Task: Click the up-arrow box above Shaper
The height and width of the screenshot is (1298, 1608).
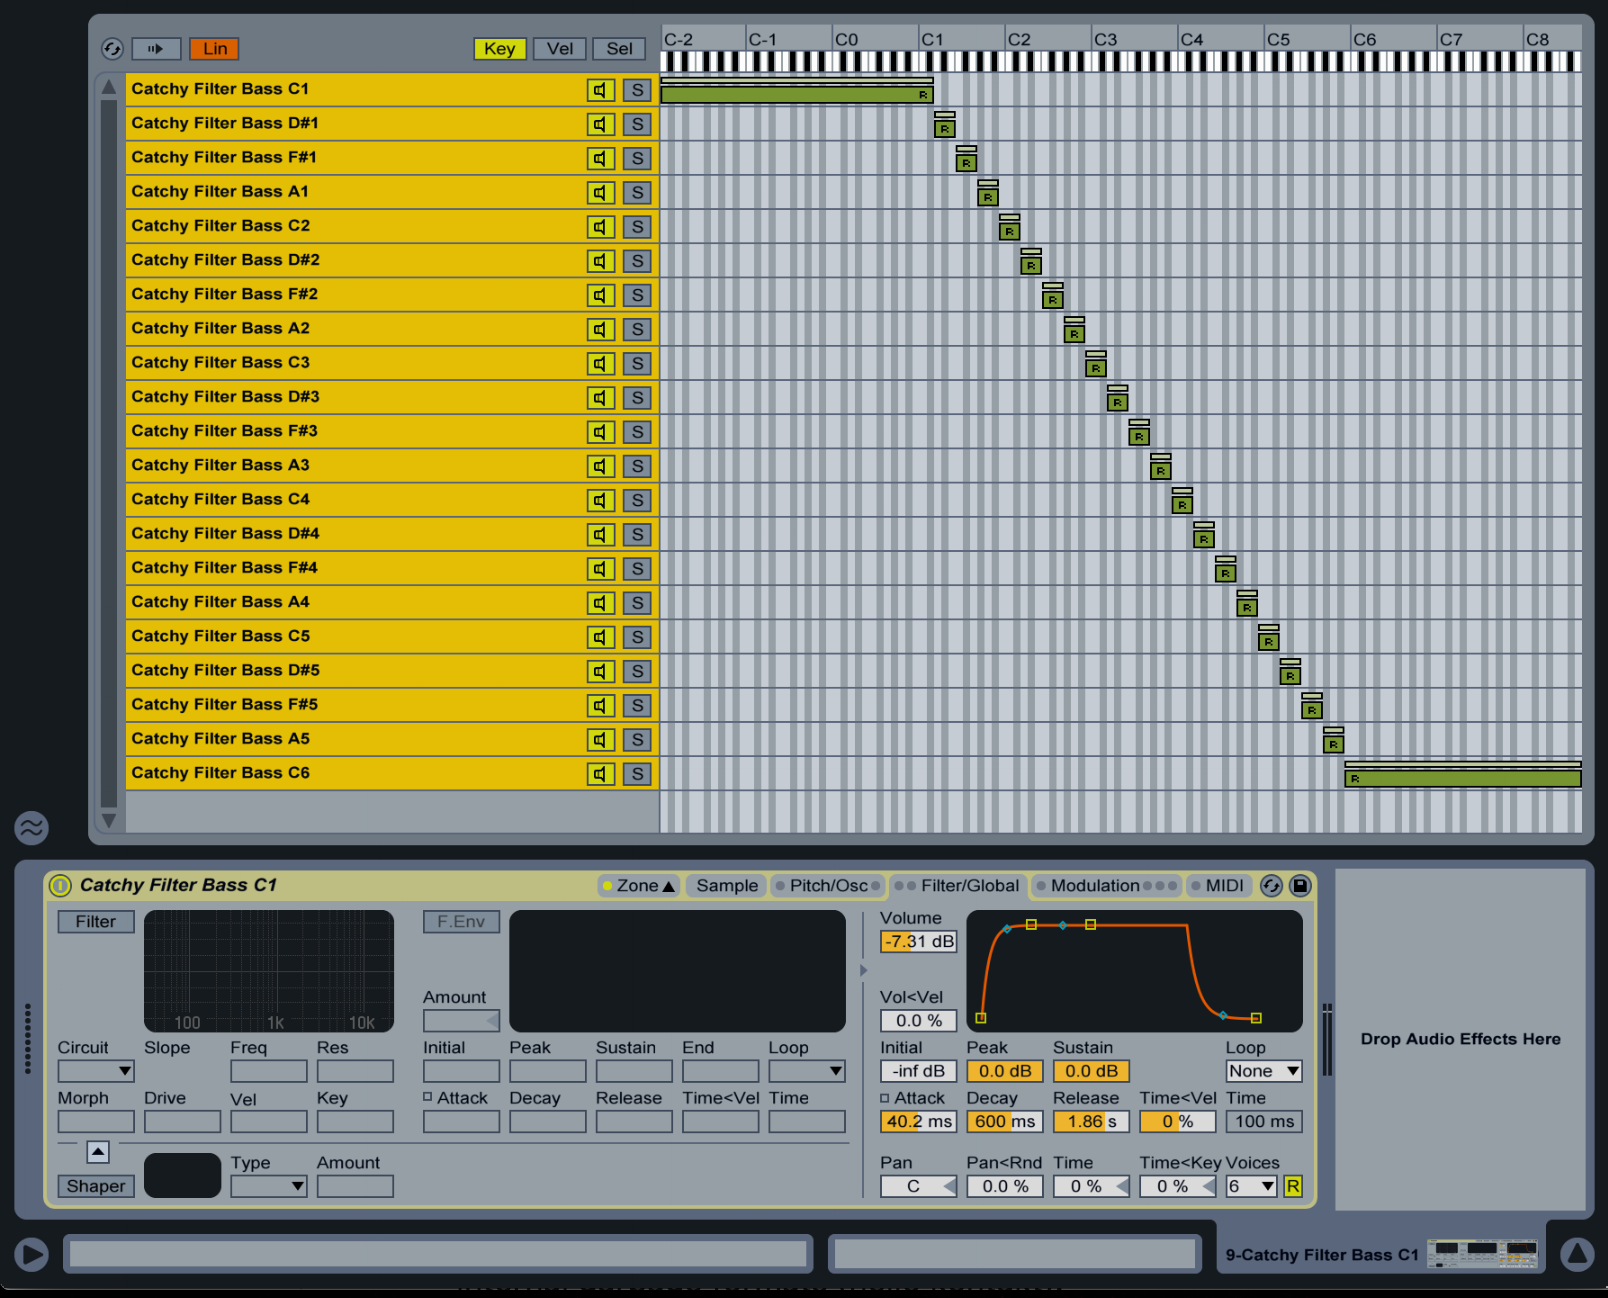Action: 98,1152
